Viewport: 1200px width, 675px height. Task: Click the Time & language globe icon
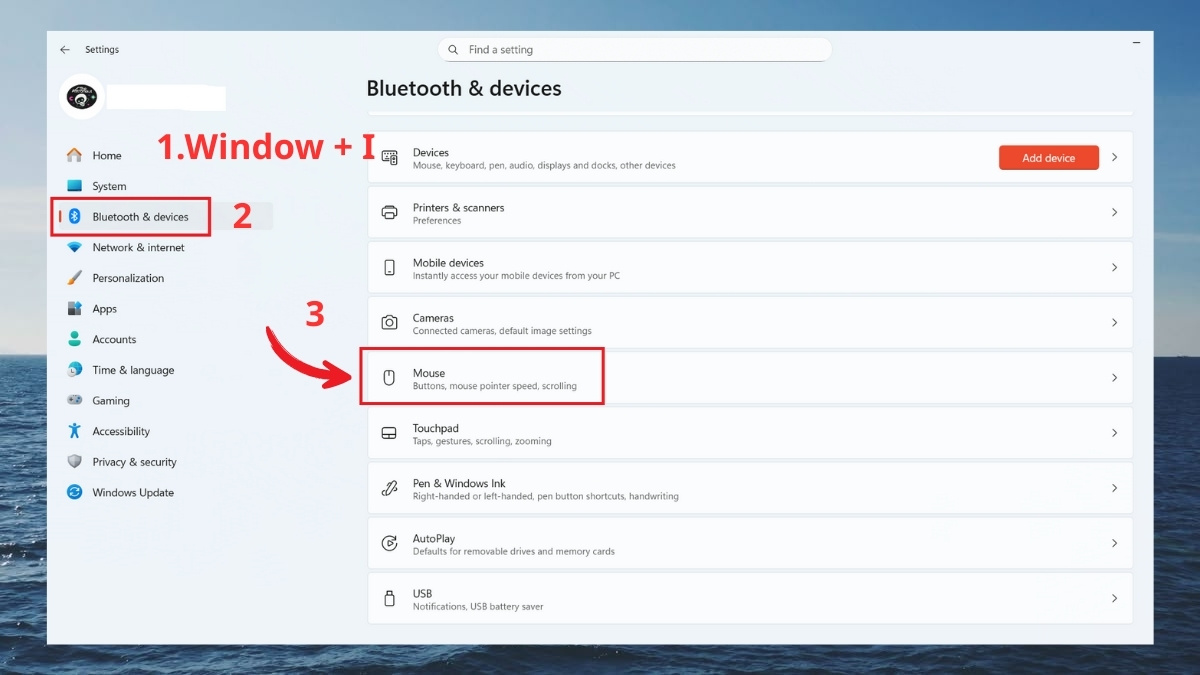[74, 370]
